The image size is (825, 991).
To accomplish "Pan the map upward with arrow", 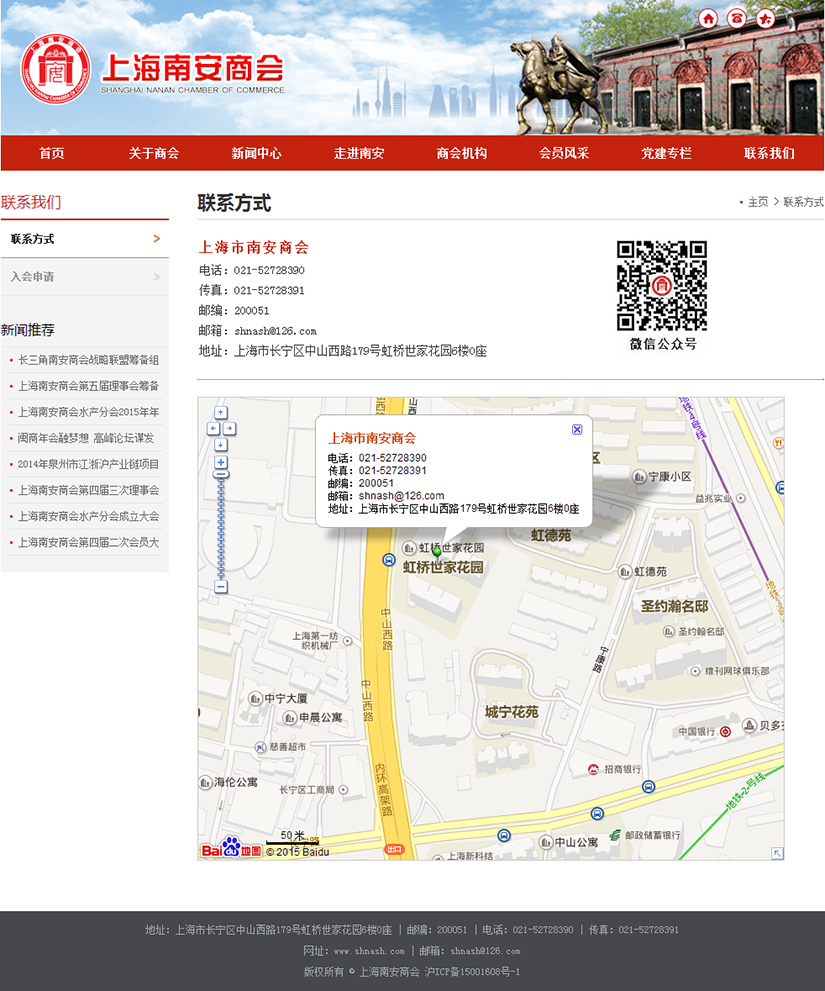I will coord(221,412).
